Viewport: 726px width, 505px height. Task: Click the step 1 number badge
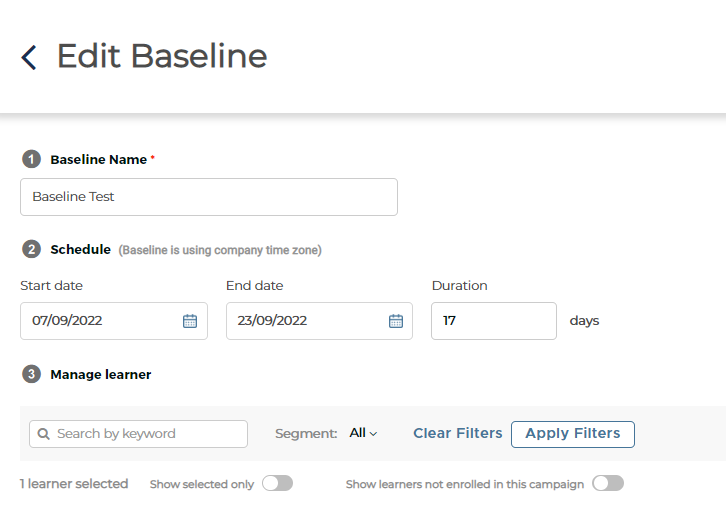tap(31, 159)
